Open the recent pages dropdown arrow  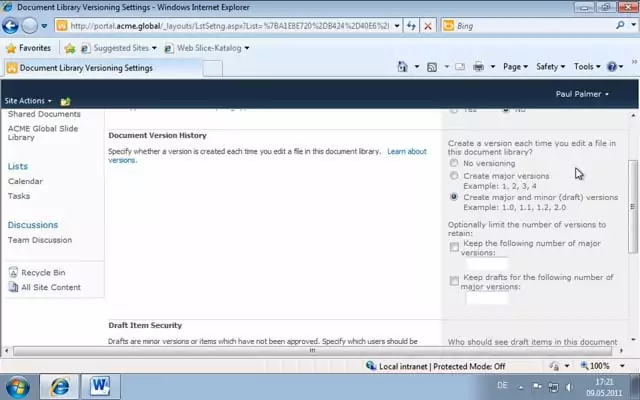pyautogui.click(x=44, y=26)
